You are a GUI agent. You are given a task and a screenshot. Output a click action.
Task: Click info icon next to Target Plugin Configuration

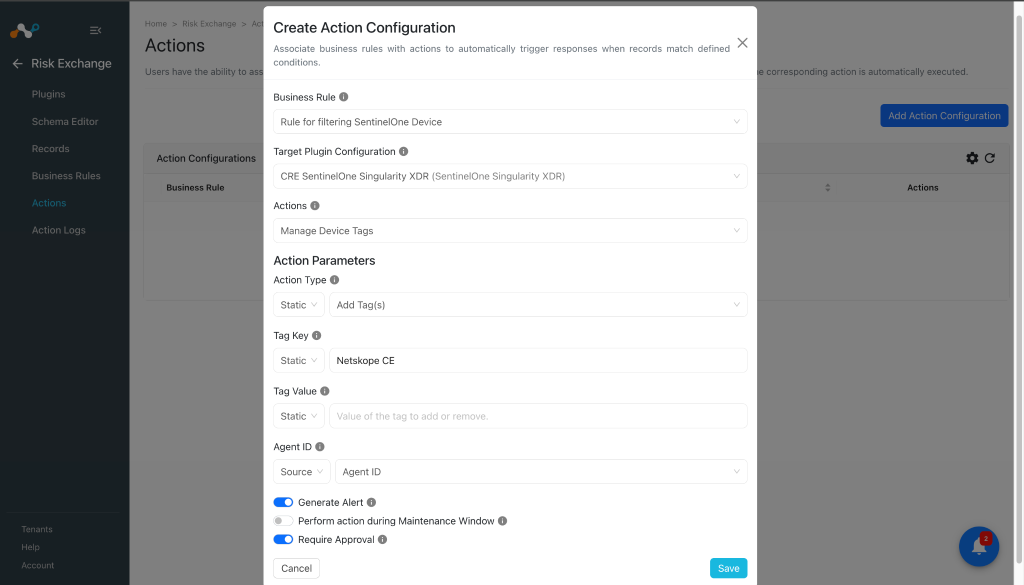pos(404,151)
